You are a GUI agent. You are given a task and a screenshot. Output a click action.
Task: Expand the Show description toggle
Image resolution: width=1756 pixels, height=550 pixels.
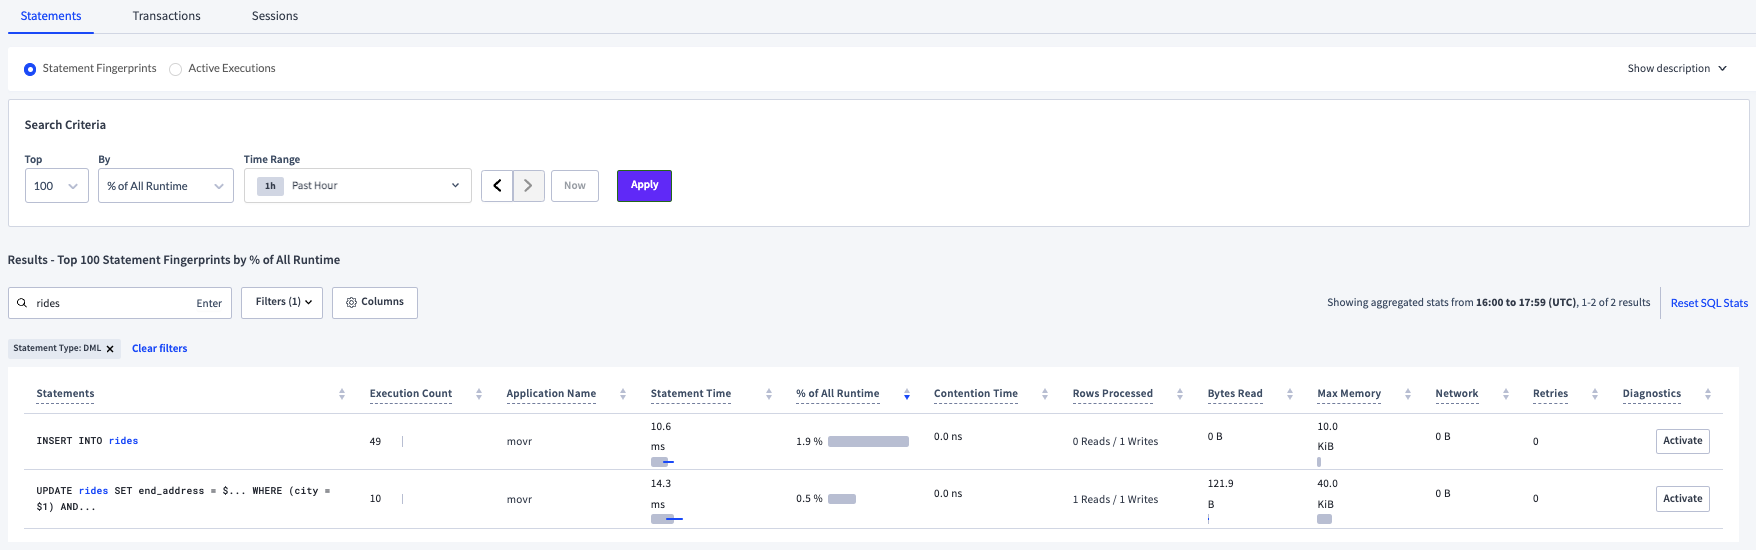(x=1676, y=69)
